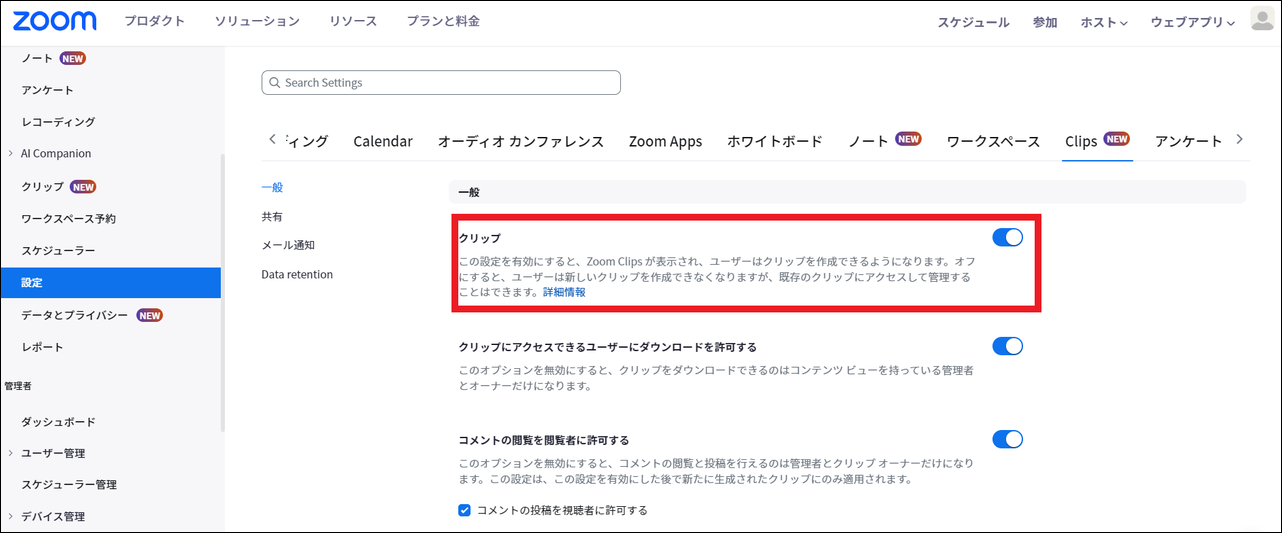
Task: Select 設定 in sidebar
Action: [x=110, y=283]
